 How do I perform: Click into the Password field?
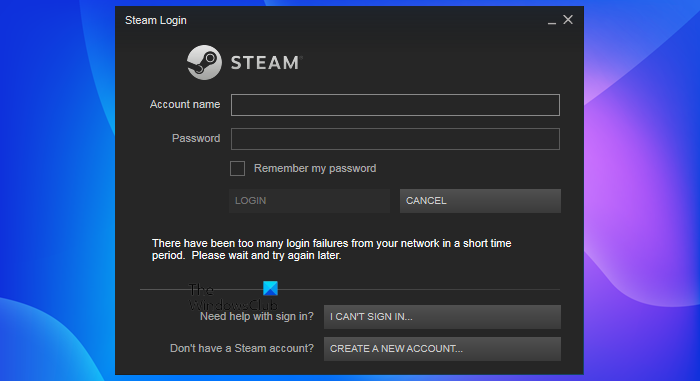click(x=395, y=139)
